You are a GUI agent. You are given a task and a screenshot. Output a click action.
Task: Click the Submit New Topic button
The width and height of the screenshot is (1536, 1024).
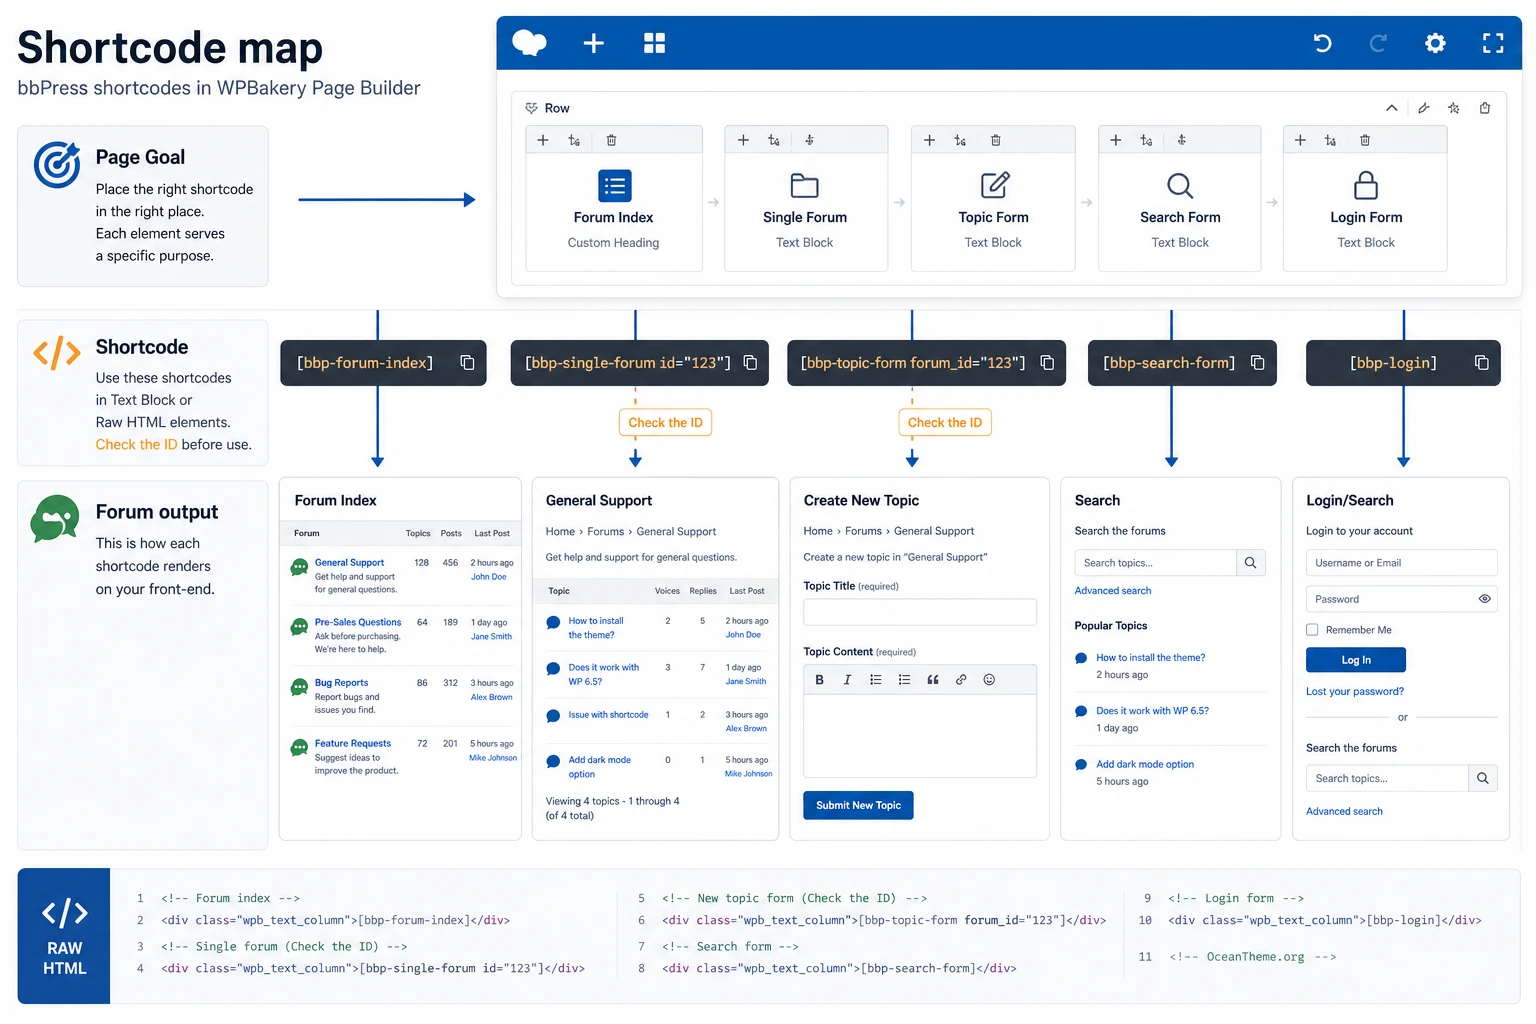[858, 805]
